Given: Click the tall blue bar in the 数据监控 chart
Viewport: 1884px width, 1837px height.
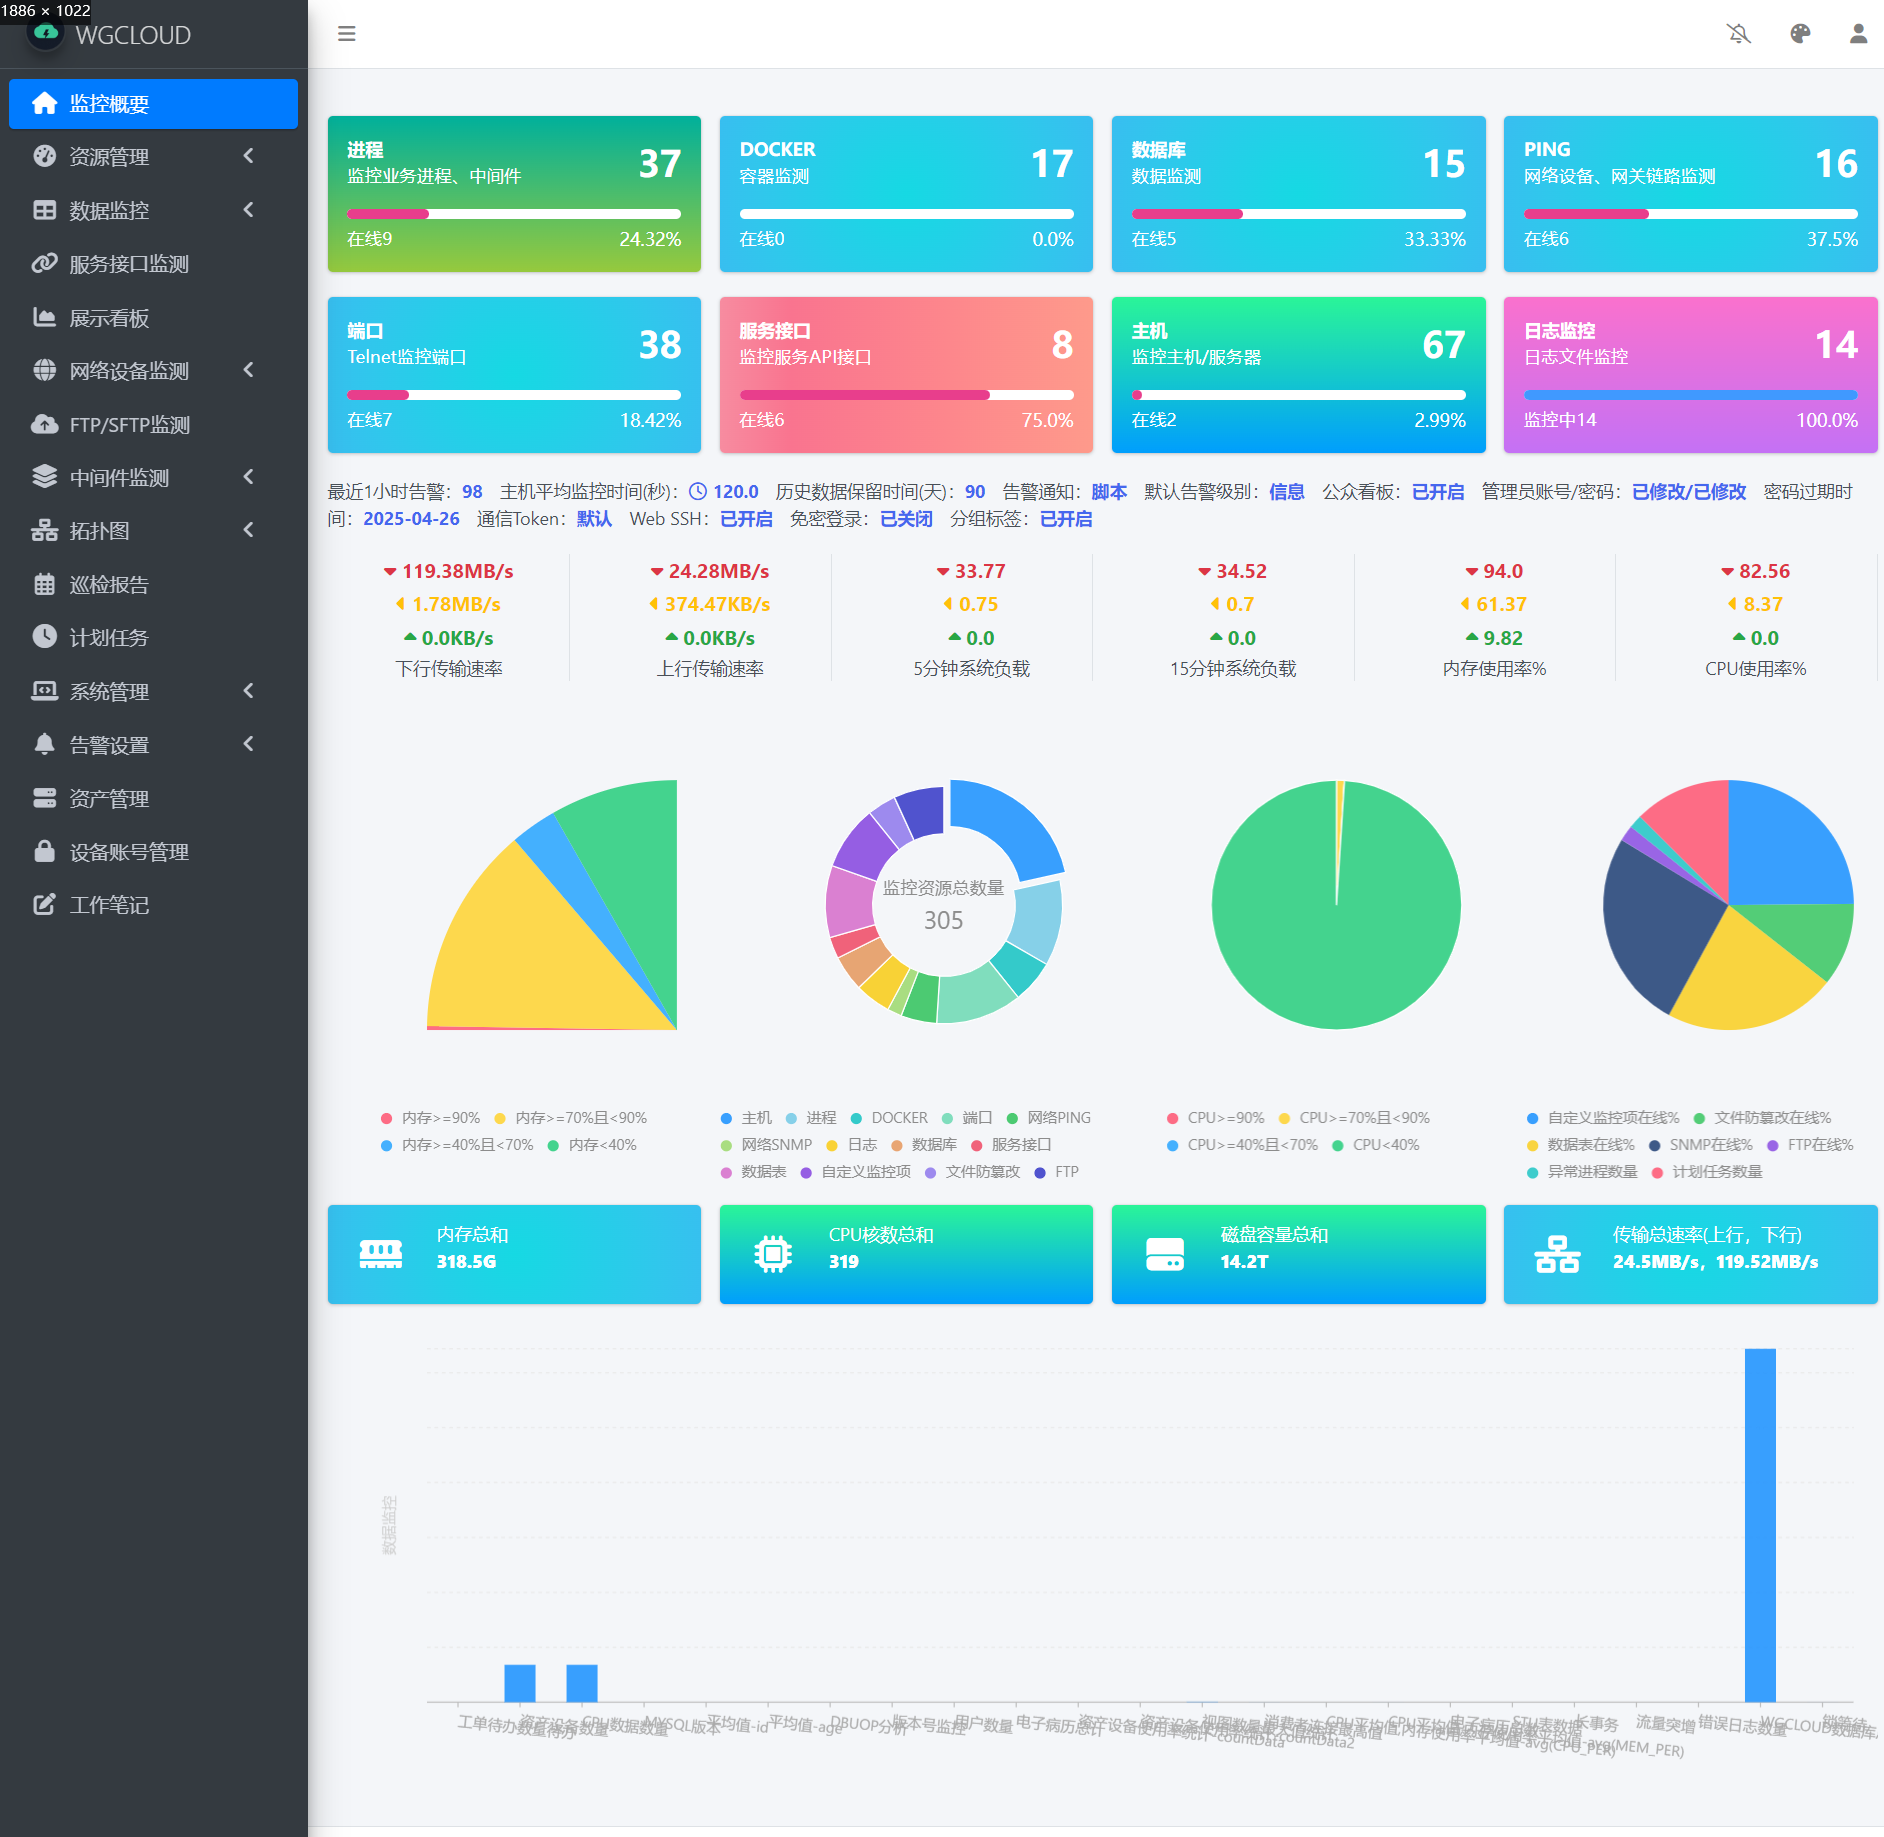Looking at the screenshot, I should pyautogui.click(x=1760, y=1525).
